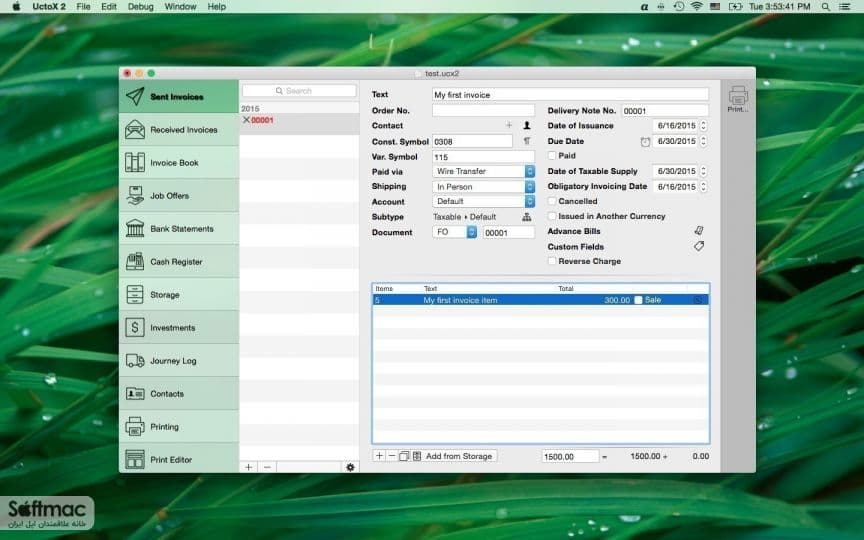Select Storage in the sidebar
864x540 pixels.
(179, 295)
